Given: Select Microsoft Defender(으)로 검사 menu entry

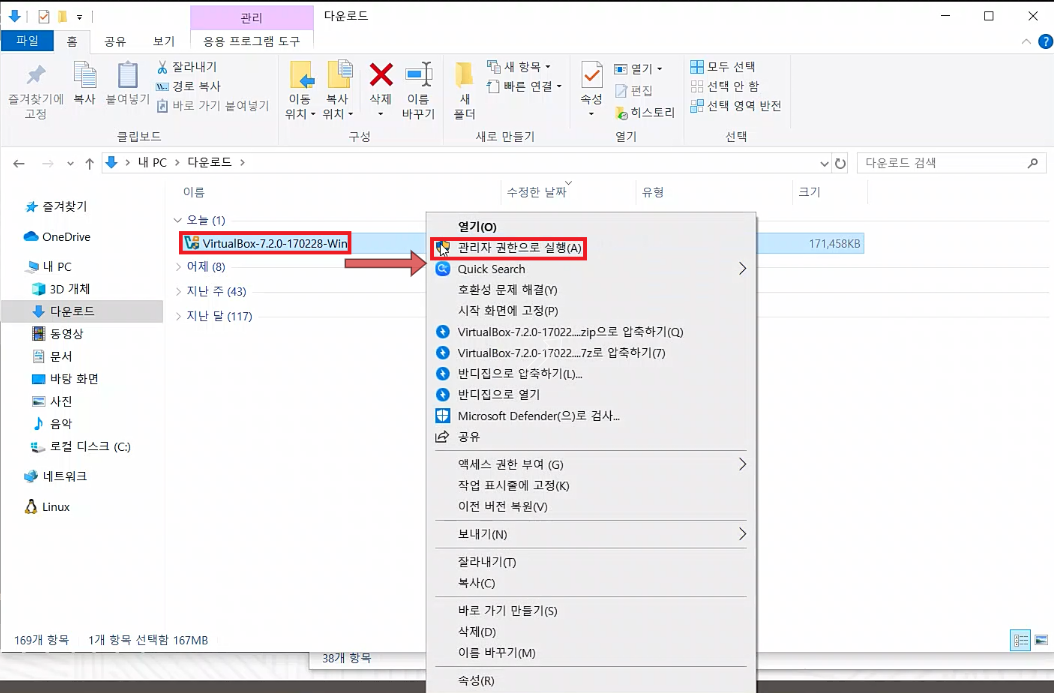Looking at the screenshot, I should point(538,415).
